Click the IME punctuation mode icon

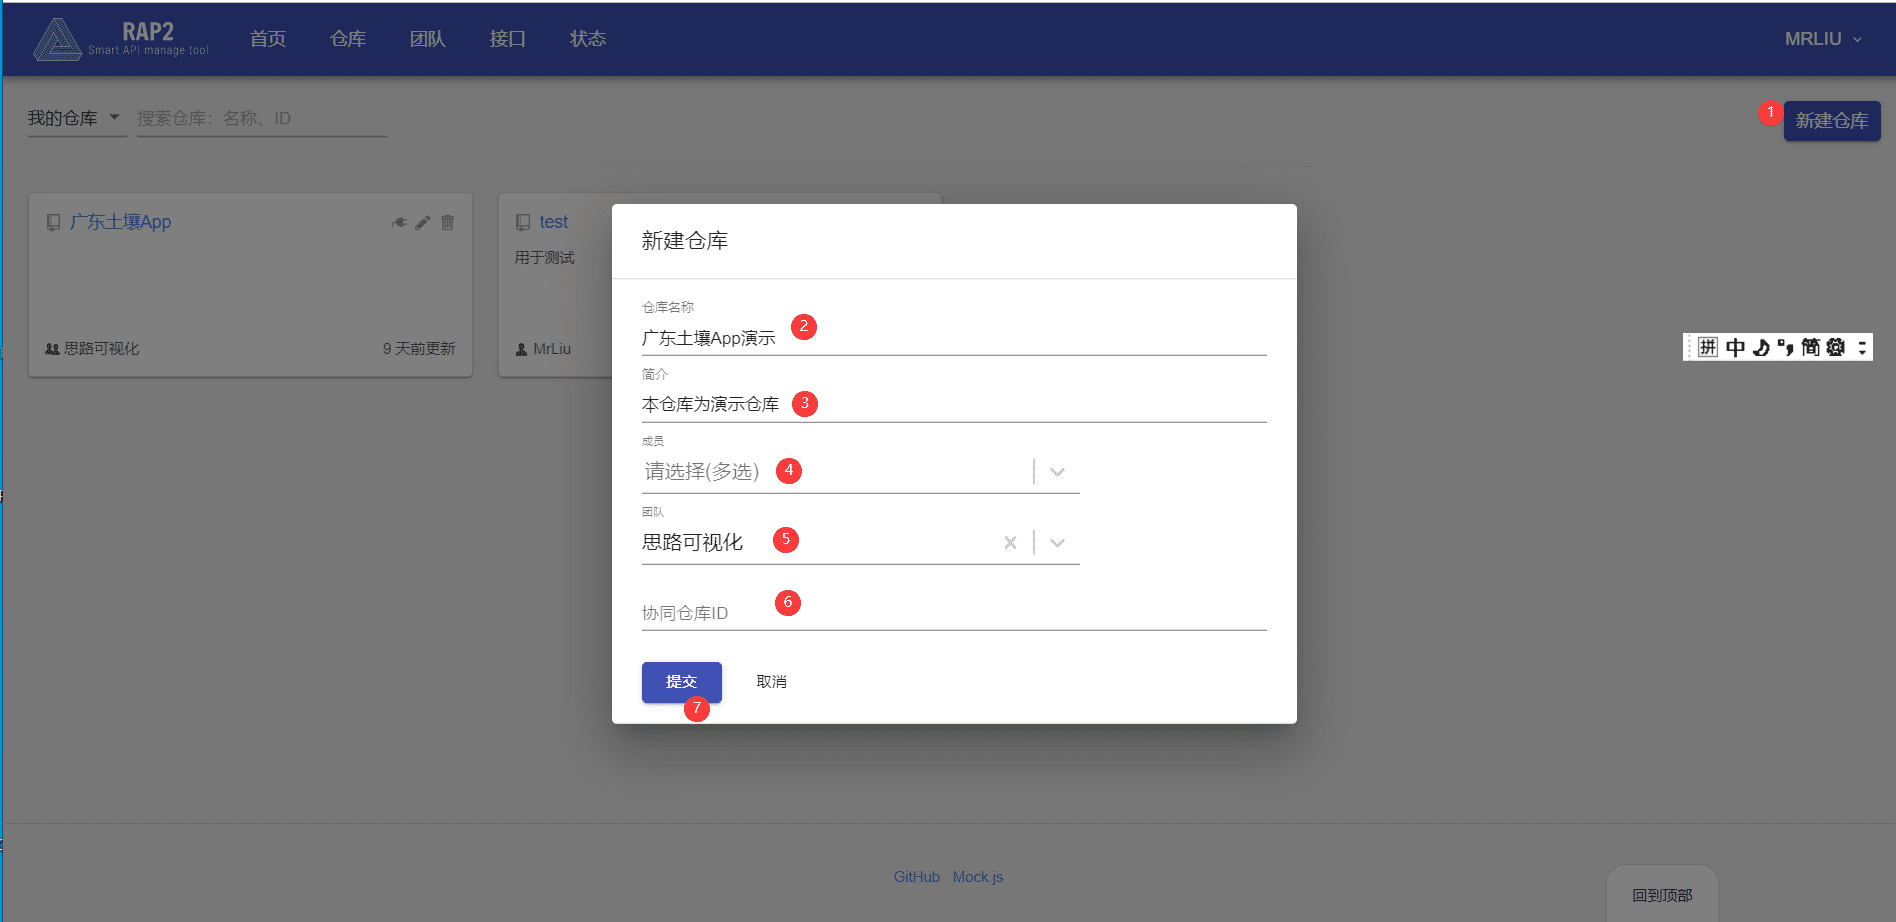pyautogui.click(x=1785, y=347)
